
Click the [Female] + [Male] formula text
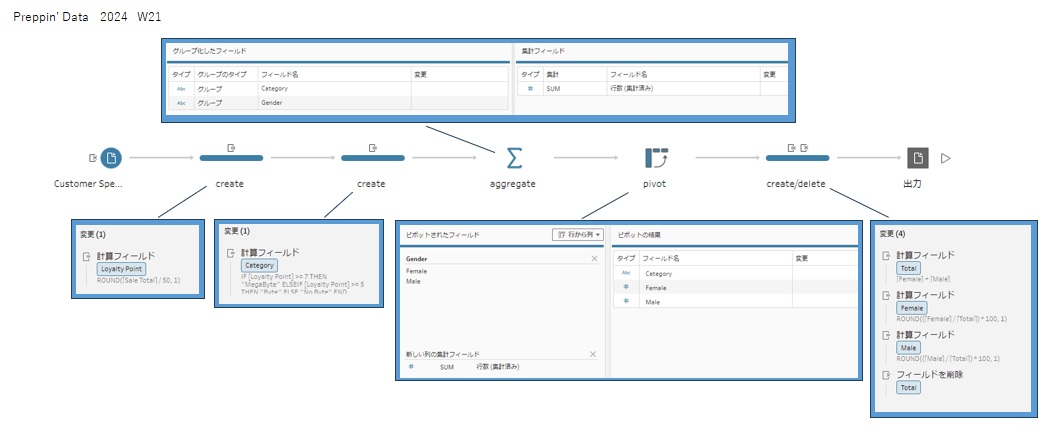point(923,279)
